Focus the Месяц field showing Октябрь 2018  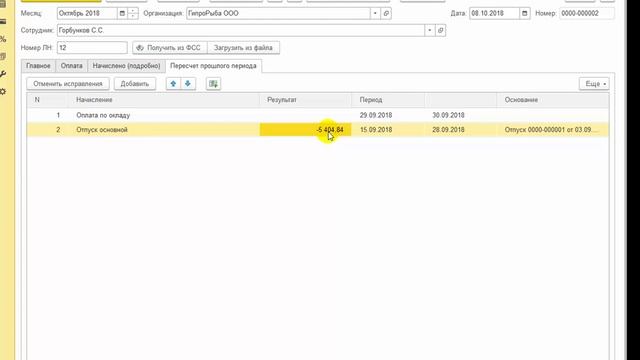pyautogui.click(x=87, y=13)
